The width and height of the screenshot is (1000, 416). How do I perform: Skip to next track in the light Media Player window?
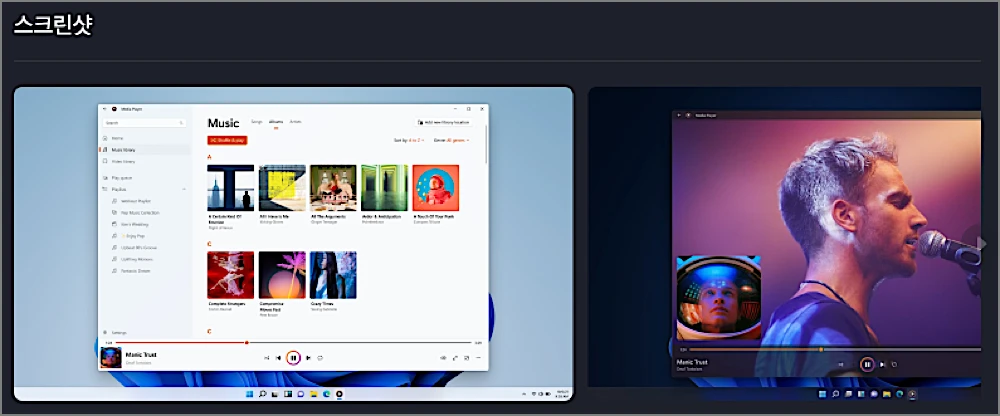tap(308, 358)
